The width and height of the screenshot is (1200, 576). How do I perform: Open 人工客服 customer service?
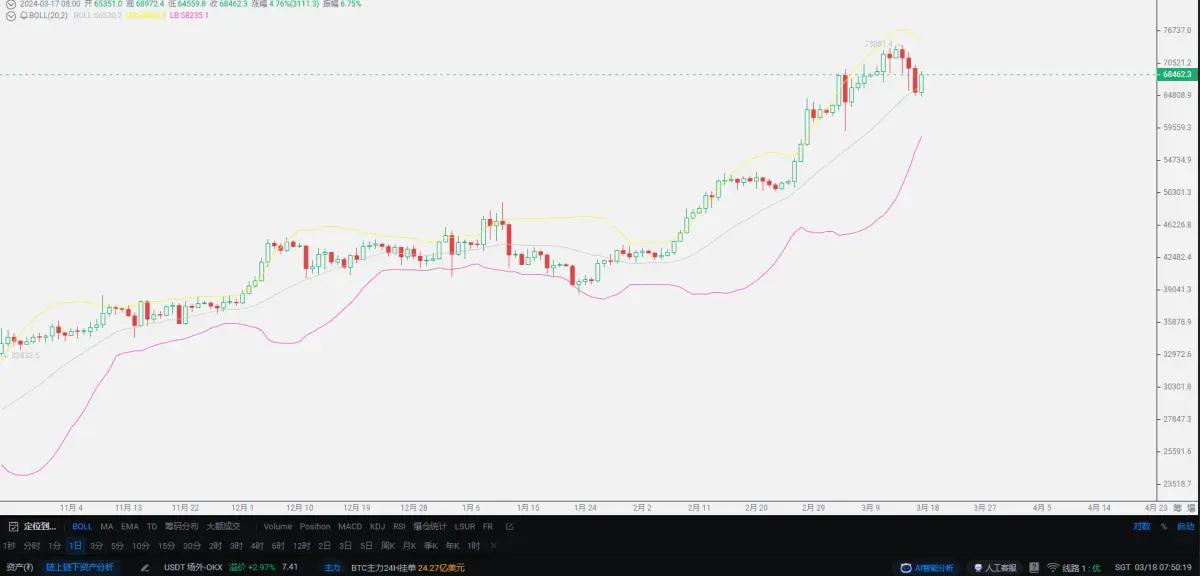(x=994, y=568)
